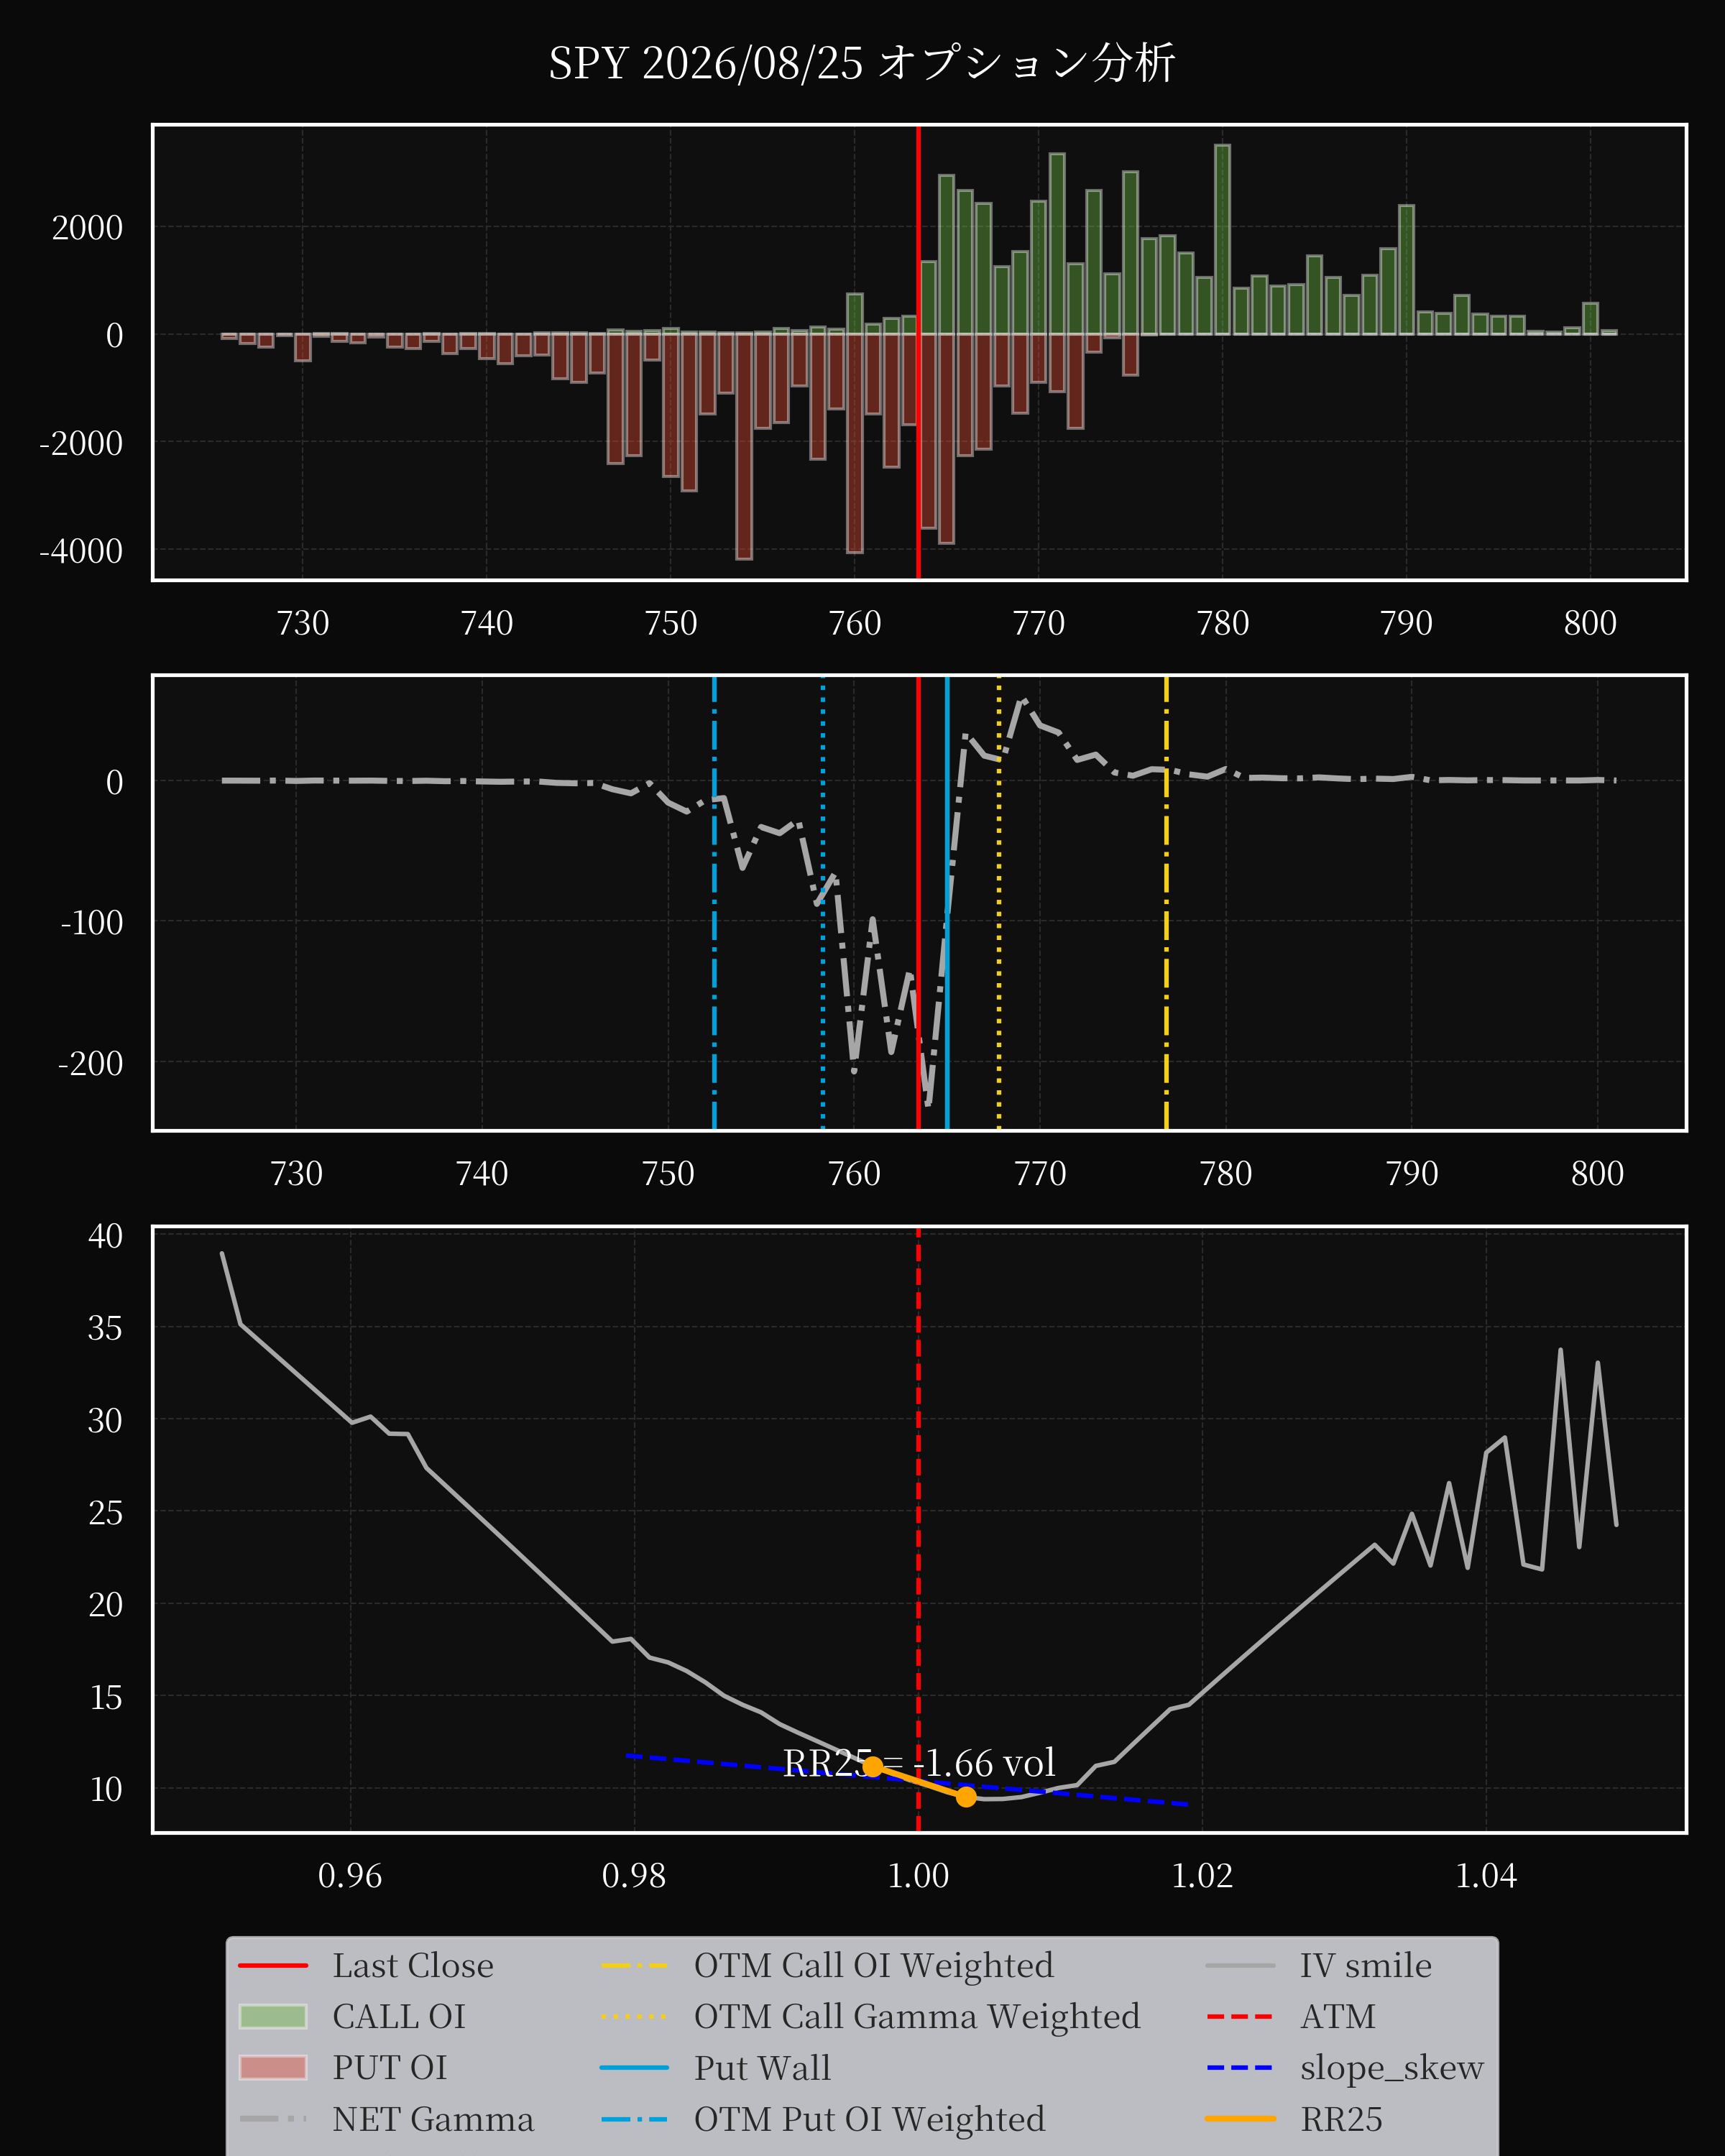The width and height of the screenshot is (1725, 2156).
Task: Click the y-axis label '-100' on gamma chart
Action: click(x=91, y=921)
